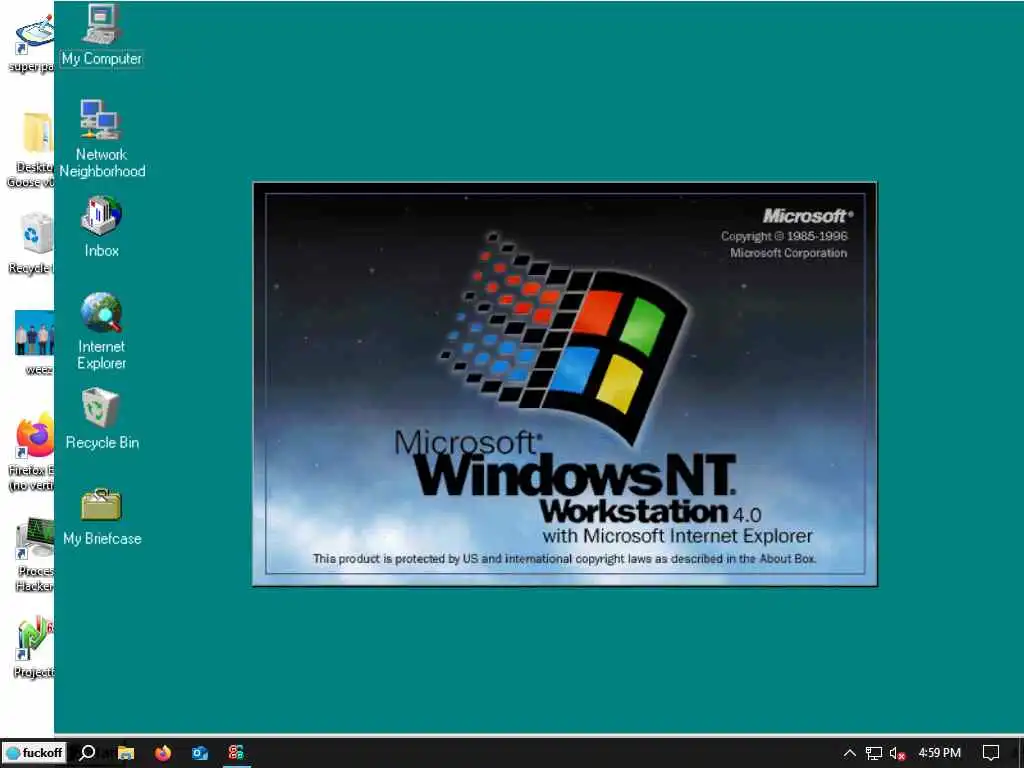Click the muted volume tray icon
The height and width of the screenshot is (768, 1024).
click(x=897, y=753)
